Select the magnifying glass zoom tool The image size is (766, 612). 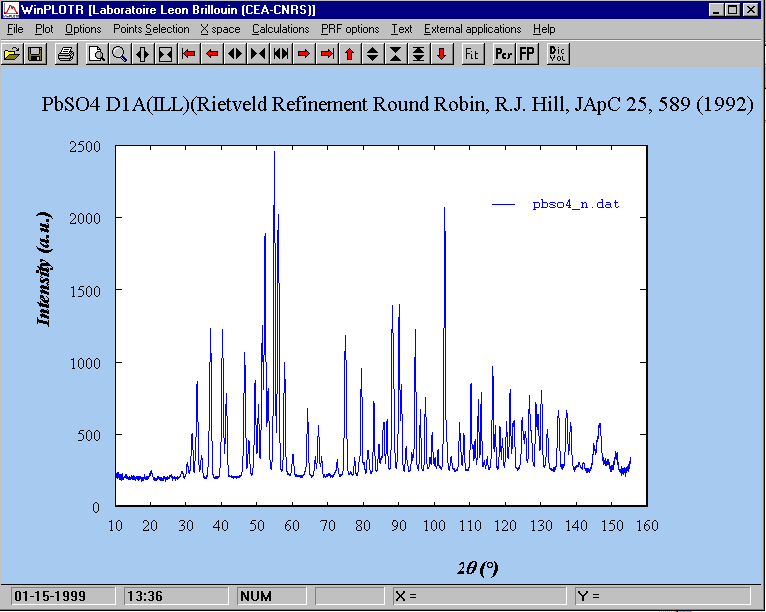click(119, 53)
